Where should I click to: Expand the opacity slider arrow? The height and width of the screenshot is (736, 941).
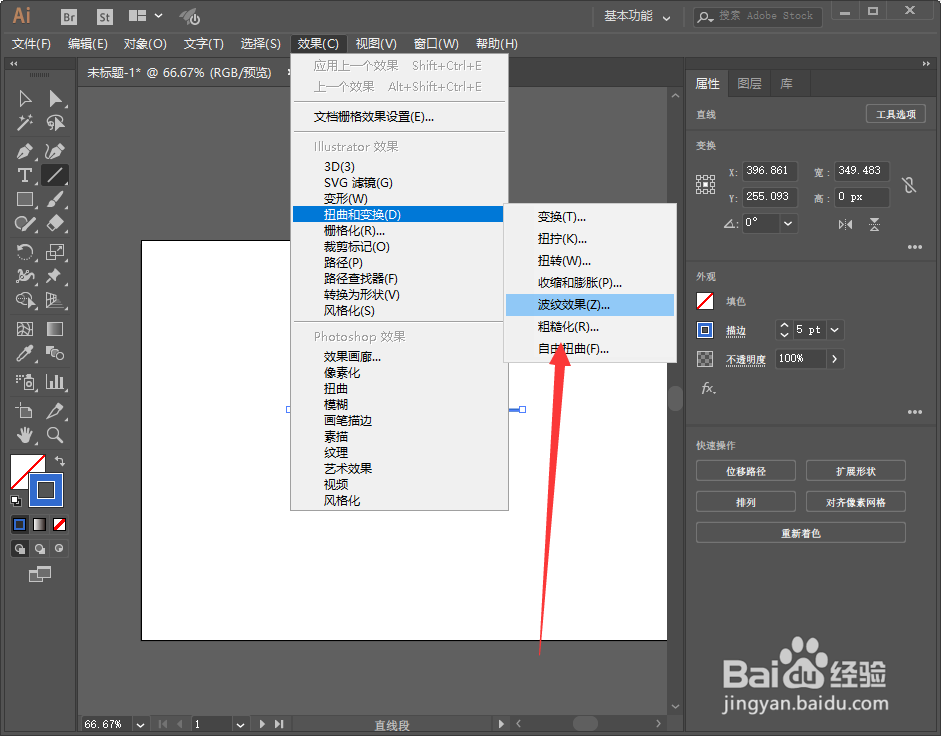click(x=835, y=359)
